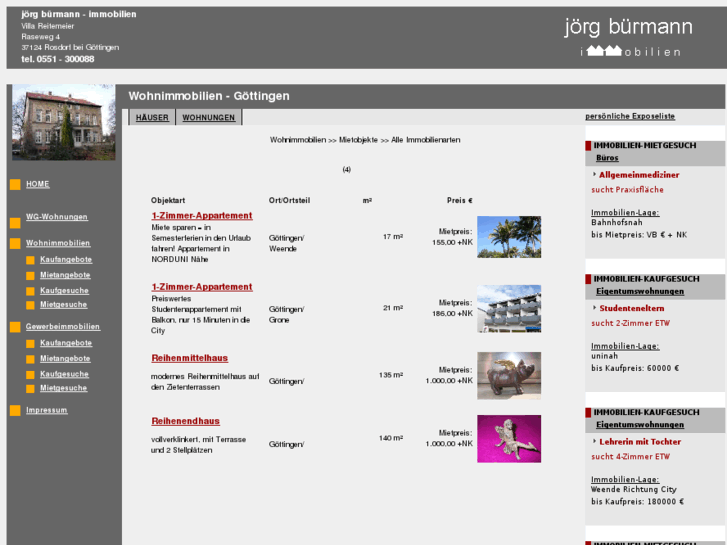Open Mietangebote under Wohnimmobilien
This screenshot has width=727, height=545.
tap(65, 275)
